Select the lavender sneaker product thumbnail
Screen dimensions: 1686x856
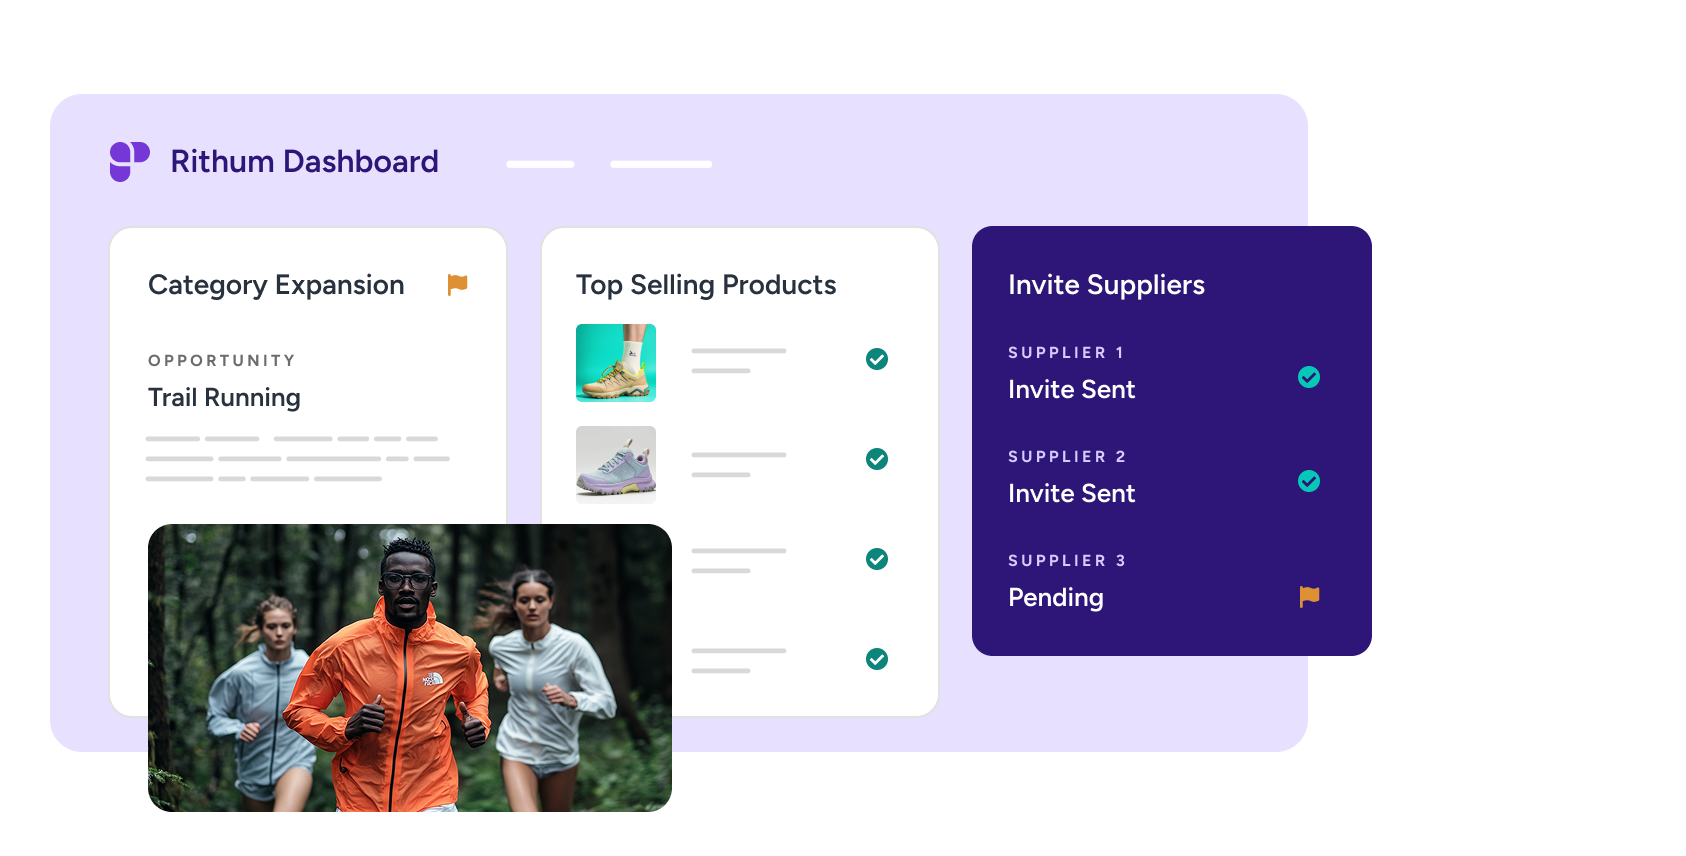tap(616, 462)
